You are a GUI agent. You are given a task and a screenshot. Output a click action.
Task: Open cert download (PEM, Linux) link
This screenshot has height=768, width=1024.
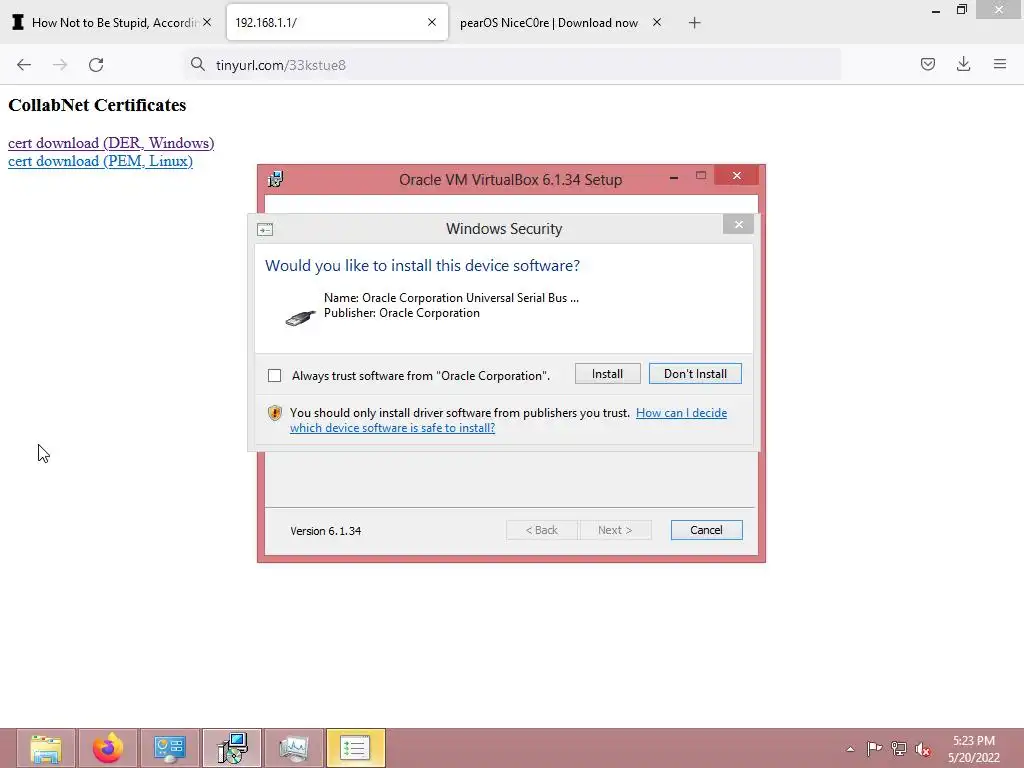point(100,161)
